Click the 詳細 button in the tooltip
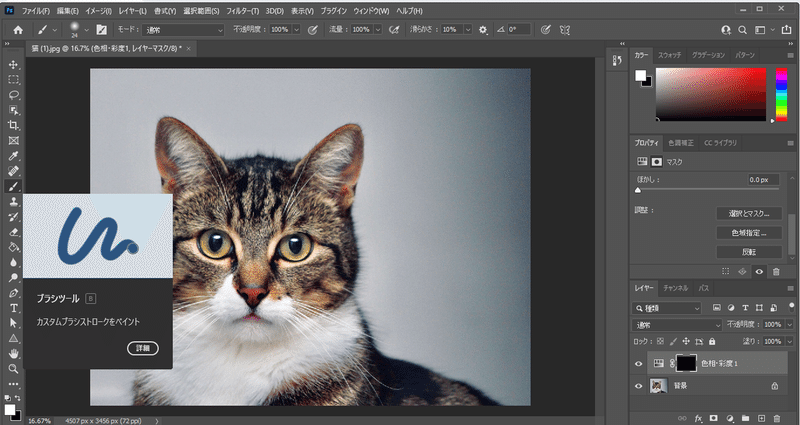 (143, 348)
